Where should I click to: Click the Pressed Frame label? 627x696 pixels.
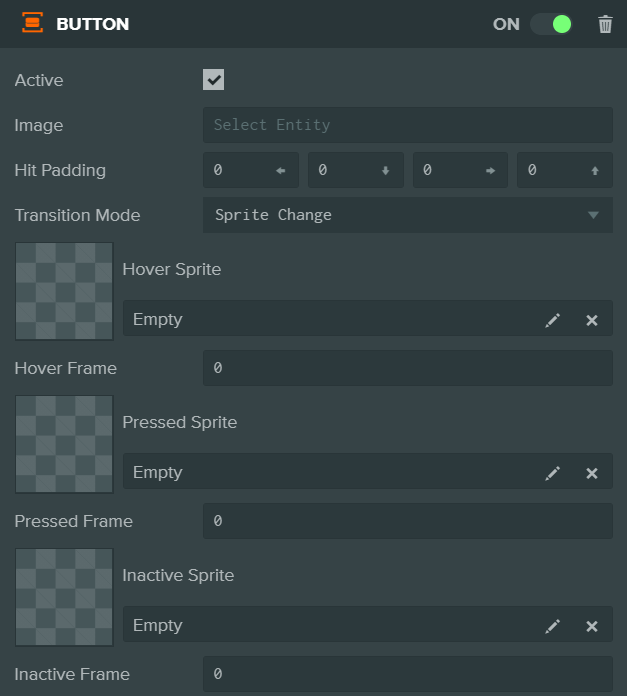pos(74,522)
